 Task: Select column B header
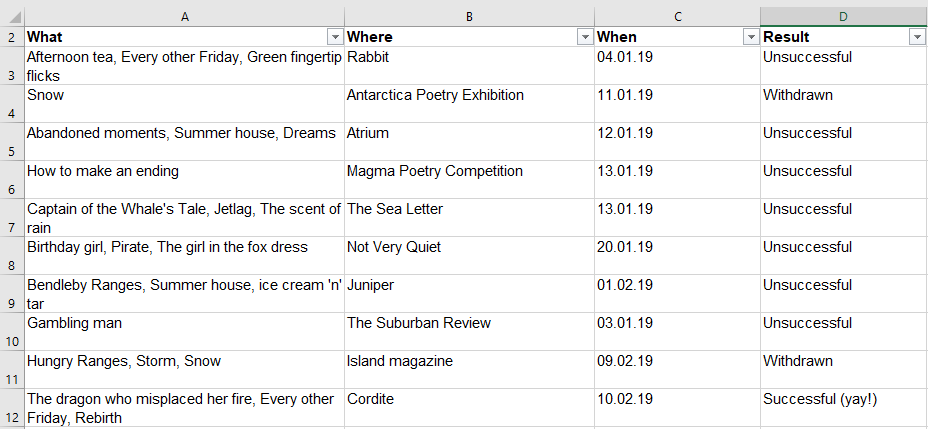pos(469,15)
